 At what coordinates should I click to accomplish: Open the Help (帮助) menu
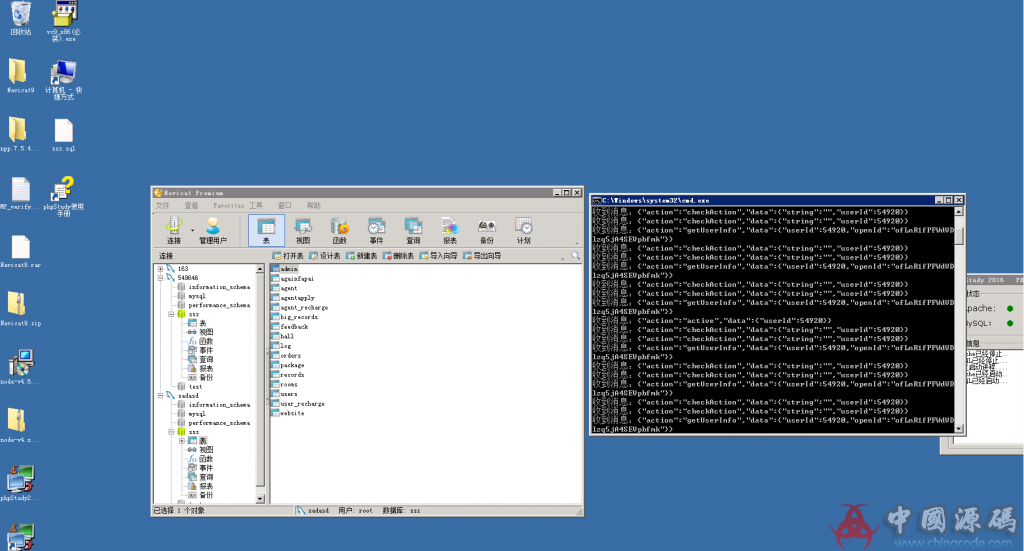point(314,206)
